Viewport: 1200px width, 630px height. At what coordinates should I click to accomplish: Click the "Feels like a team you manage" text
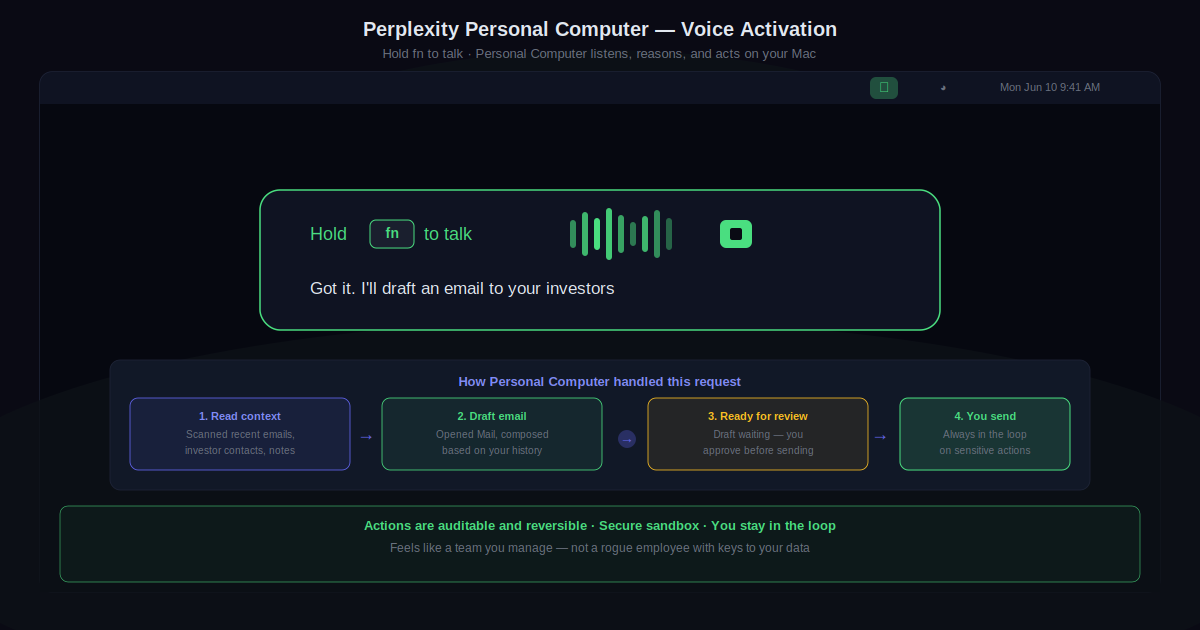coord(600,548)
